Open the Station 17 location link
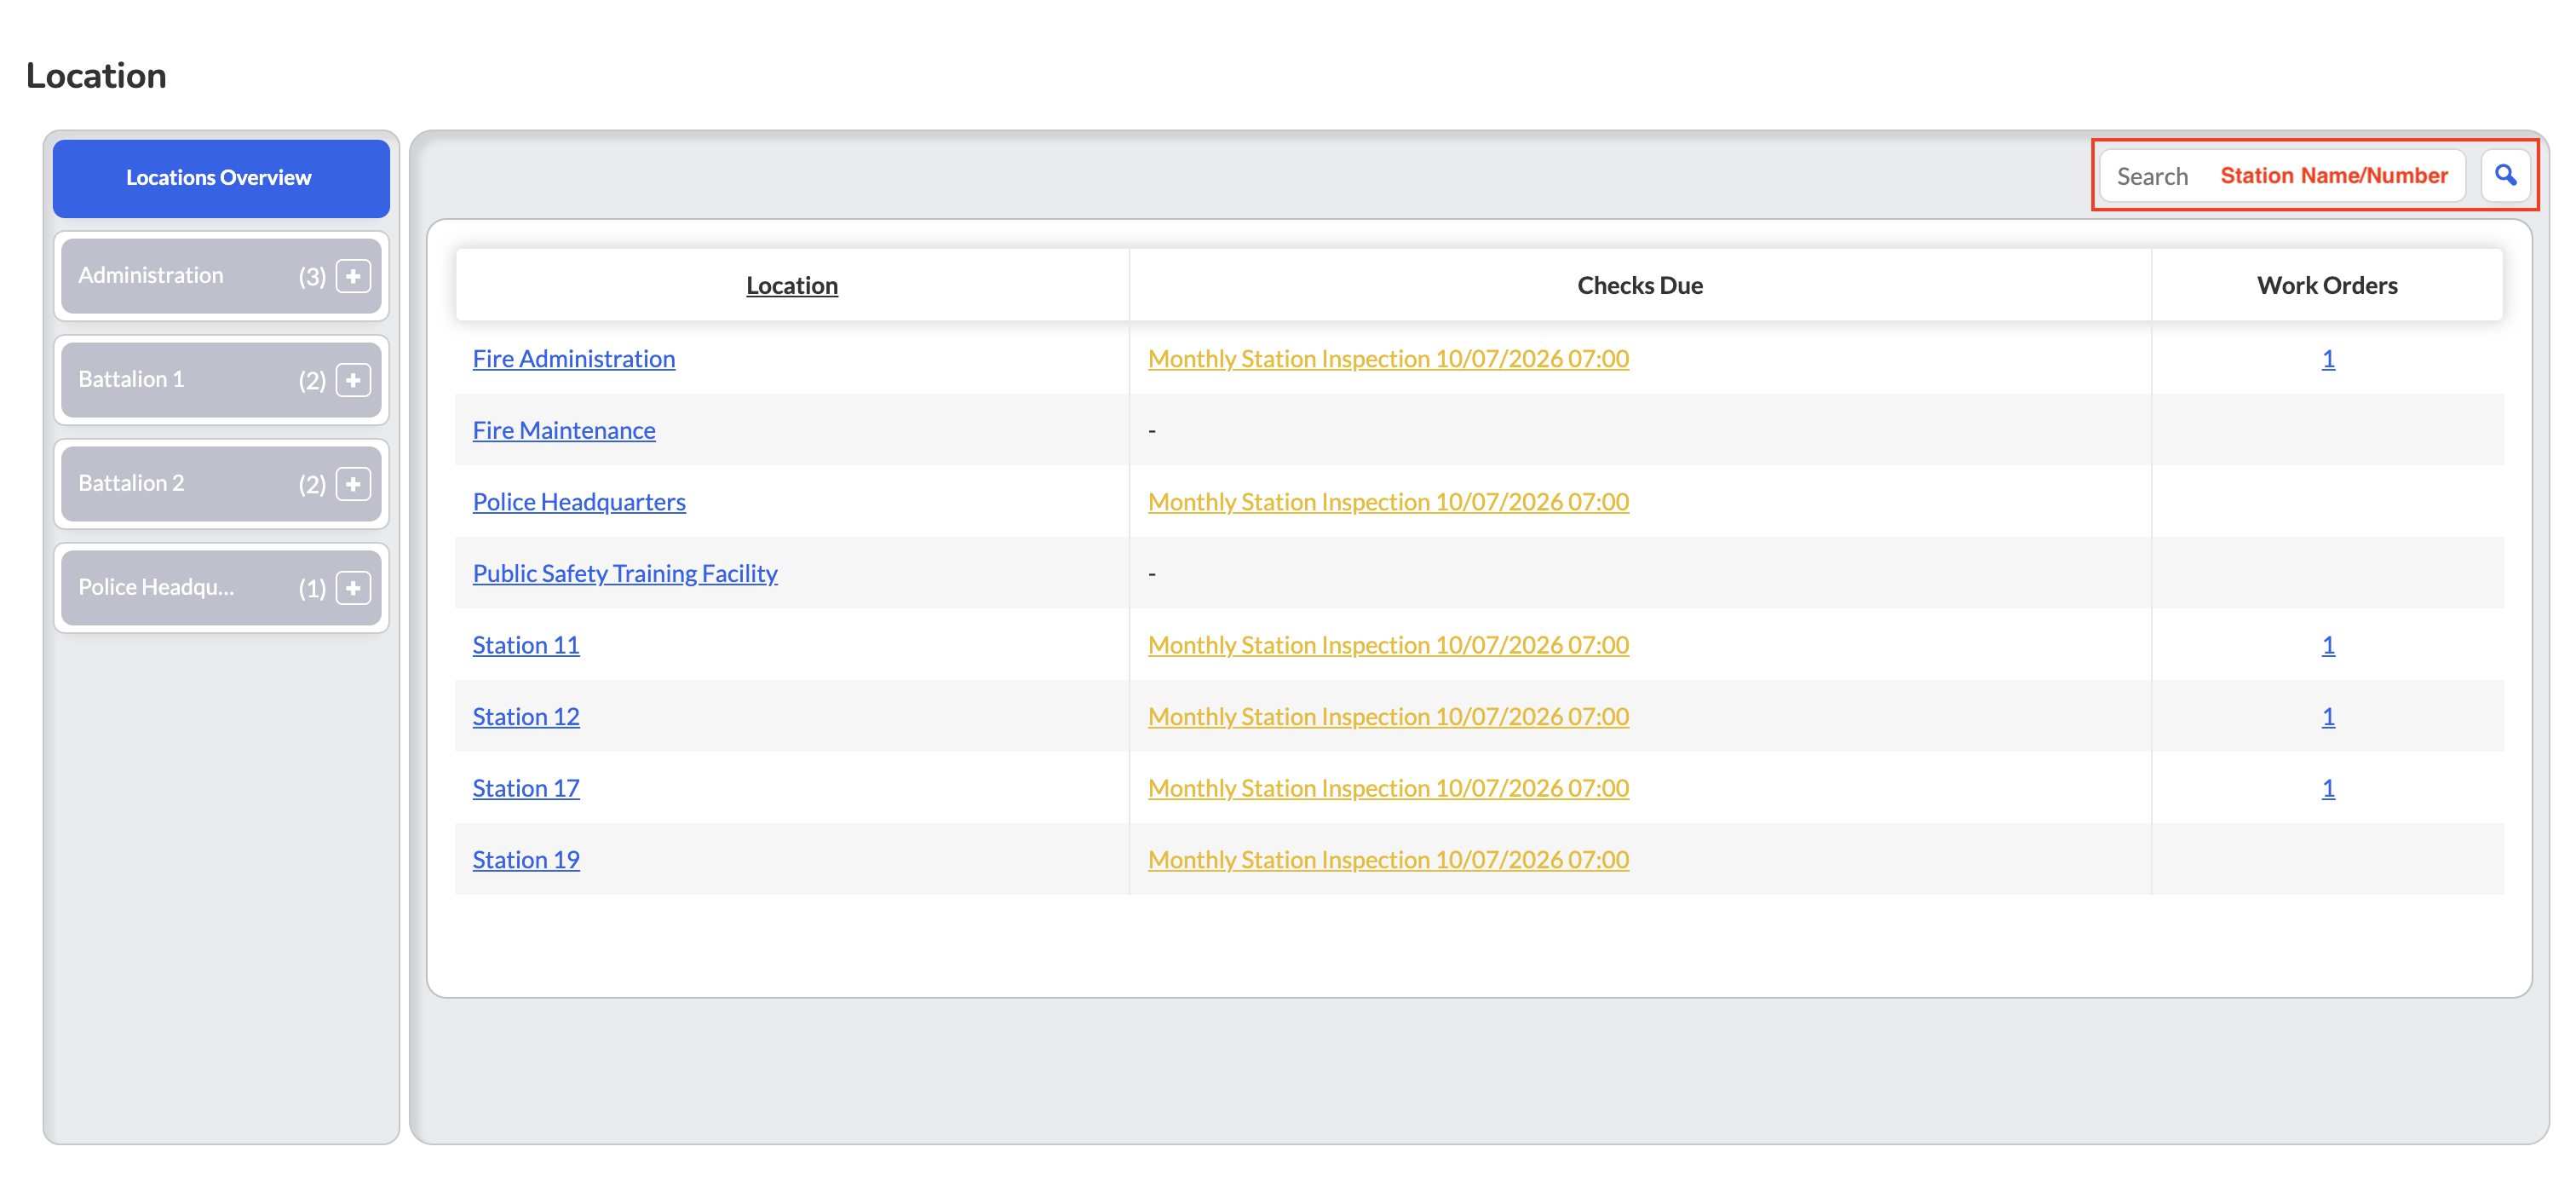Image resolution: width=2576 pixels, height=1181 pixels. [x=526, y=788]
